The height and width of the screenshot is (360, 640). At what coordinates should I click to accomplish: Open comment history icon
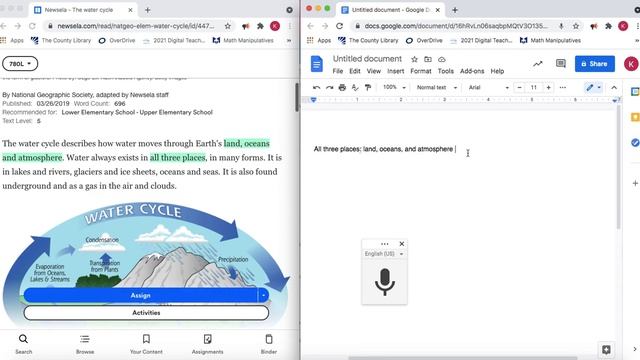tap(561, 64)
